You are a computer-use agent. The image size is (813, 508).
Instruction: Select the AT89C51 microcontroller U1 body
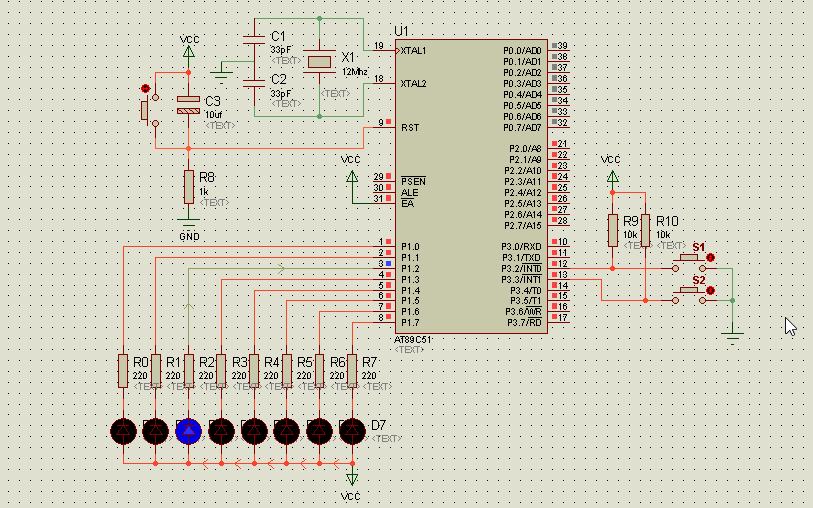coord(471,187)
